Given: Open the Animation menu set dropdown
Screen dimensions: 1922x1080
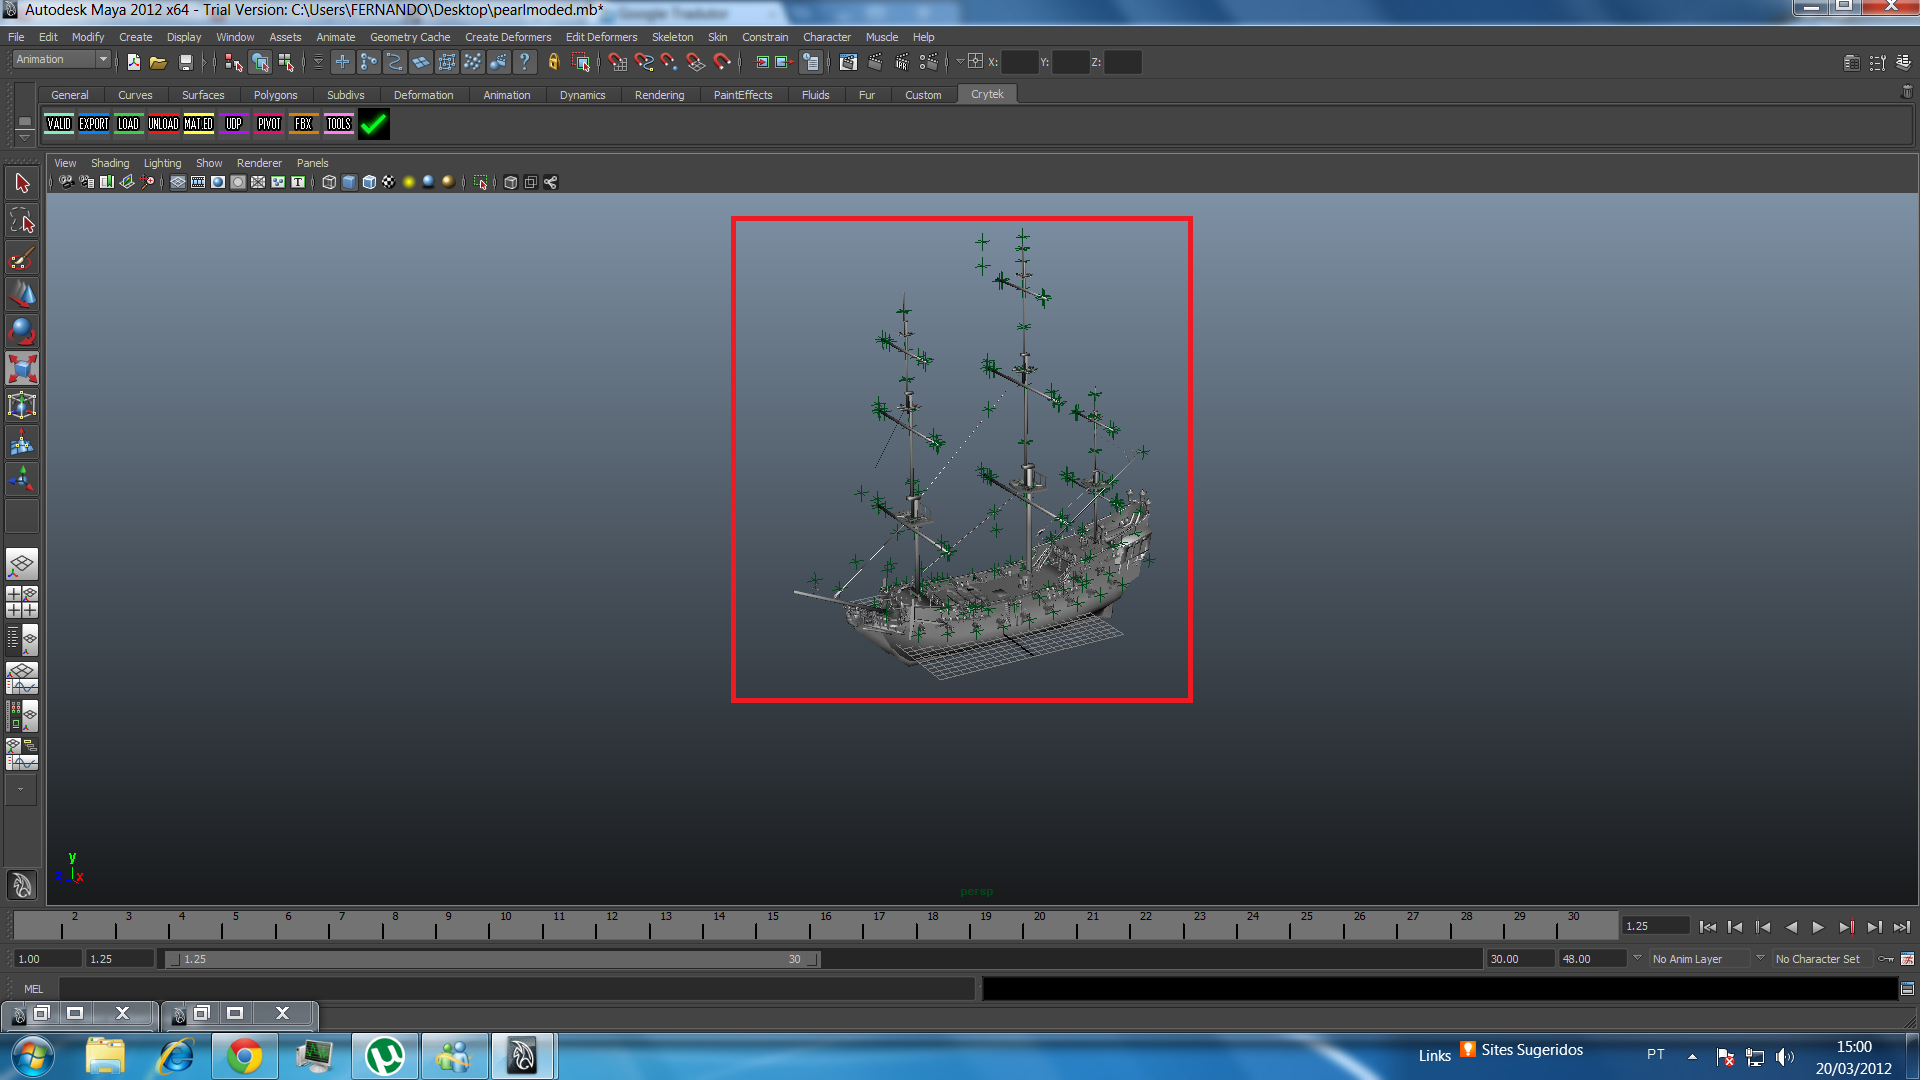Looking at the screenshot, I should pyautogui.click(x=62, y=60).
